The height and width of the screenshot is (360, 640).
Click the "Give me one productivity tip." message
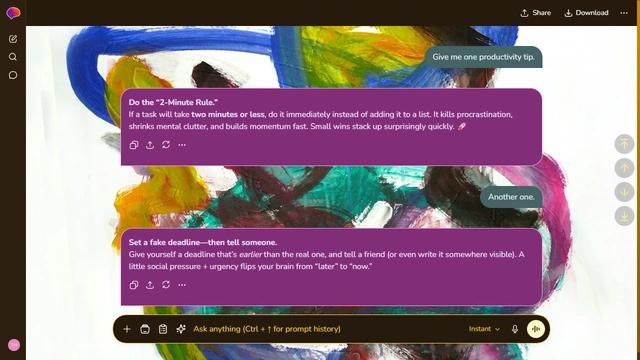click(483, 57)
